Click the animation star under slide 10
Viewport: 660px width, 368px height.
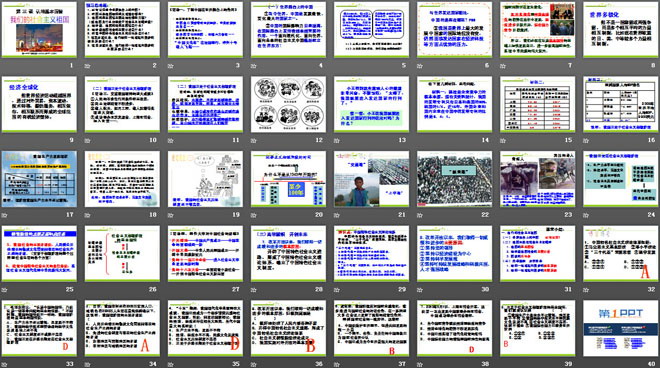point(88,140)
